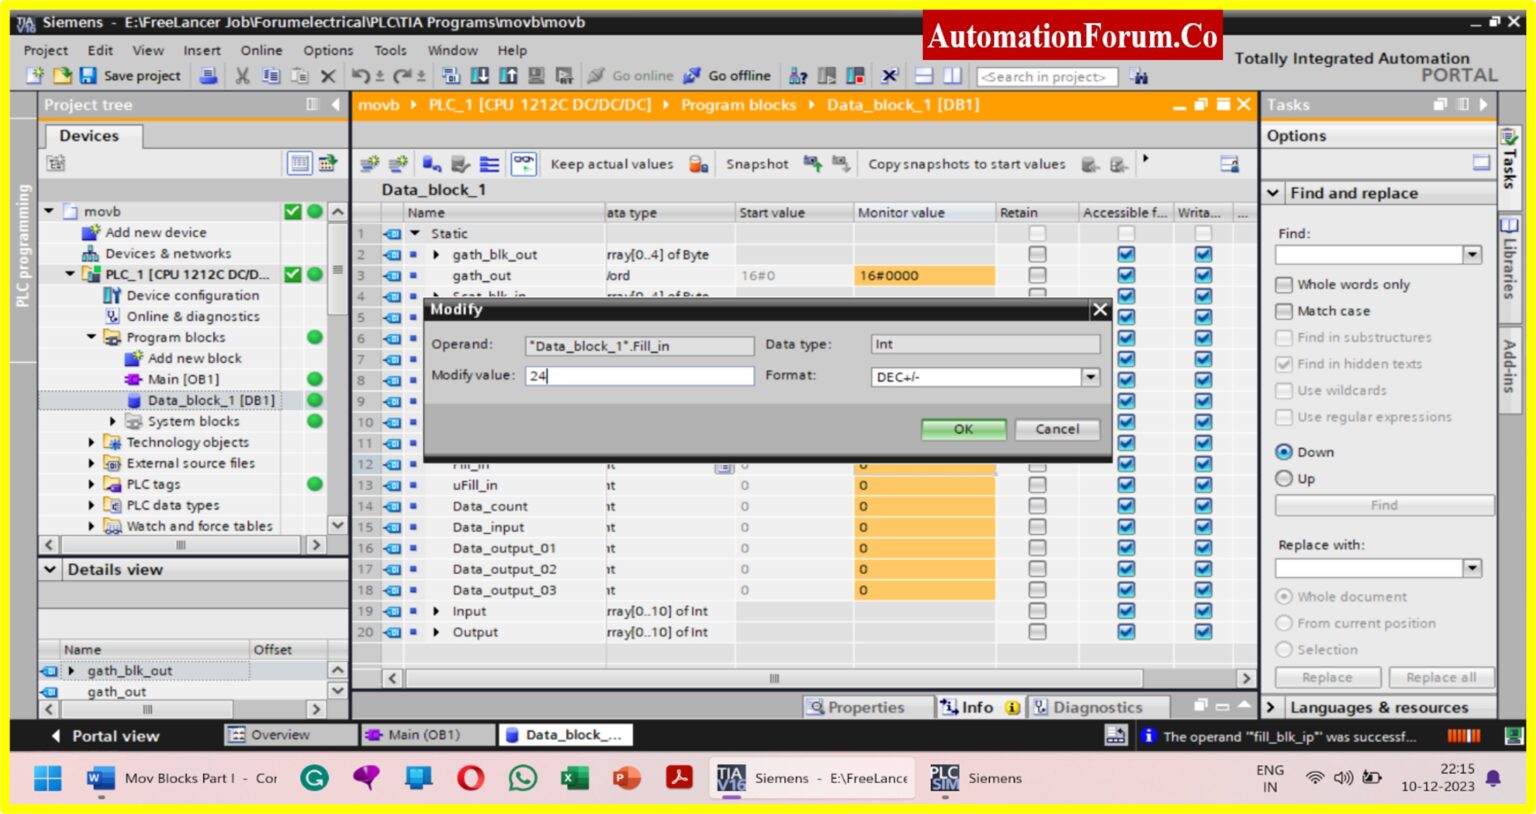Select the Up search direction radio button

[1285, 478]
